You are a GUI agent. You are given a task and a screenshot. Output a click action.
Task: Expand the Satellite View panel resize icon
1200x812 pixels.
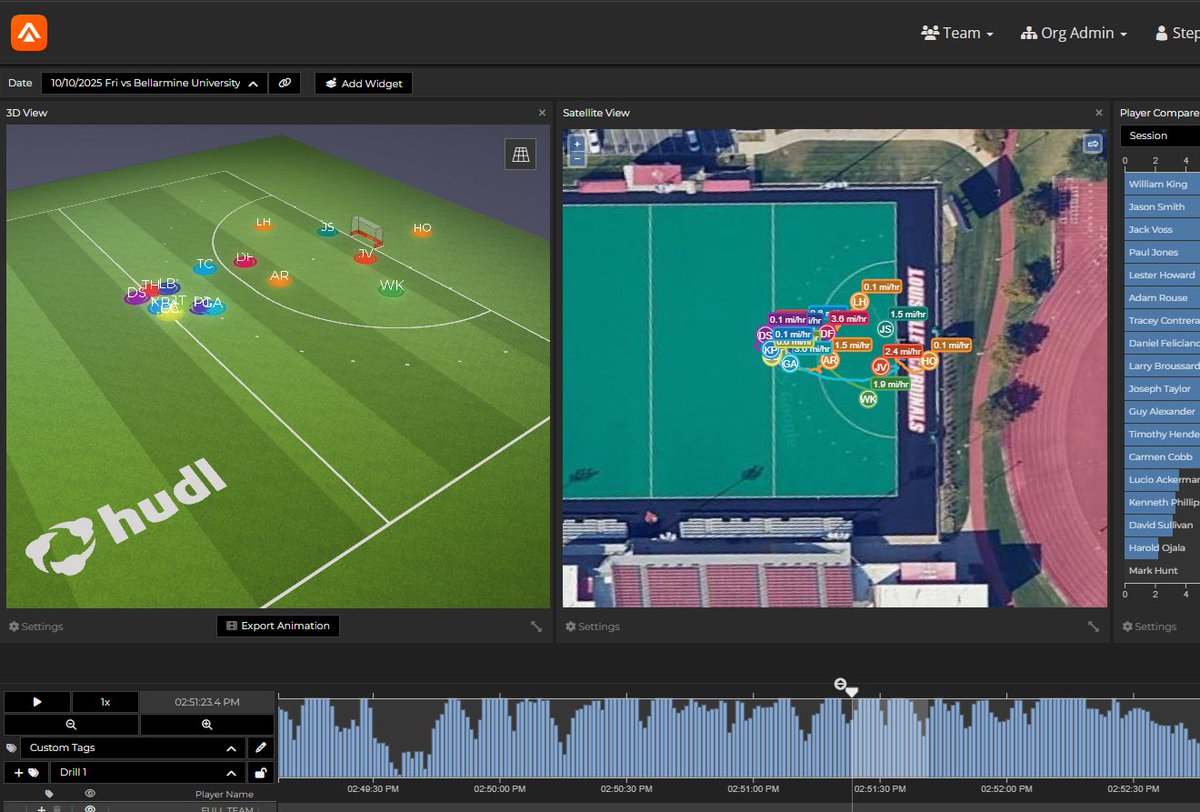point(1094,626)
